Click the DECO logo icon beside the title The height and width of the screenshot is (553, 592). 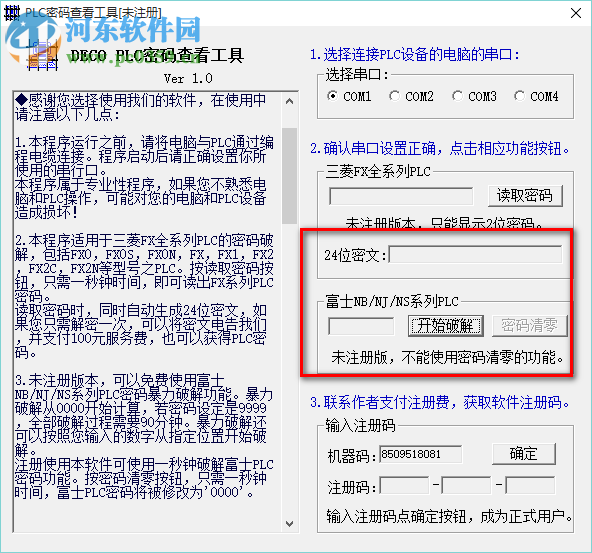(42, 55)
